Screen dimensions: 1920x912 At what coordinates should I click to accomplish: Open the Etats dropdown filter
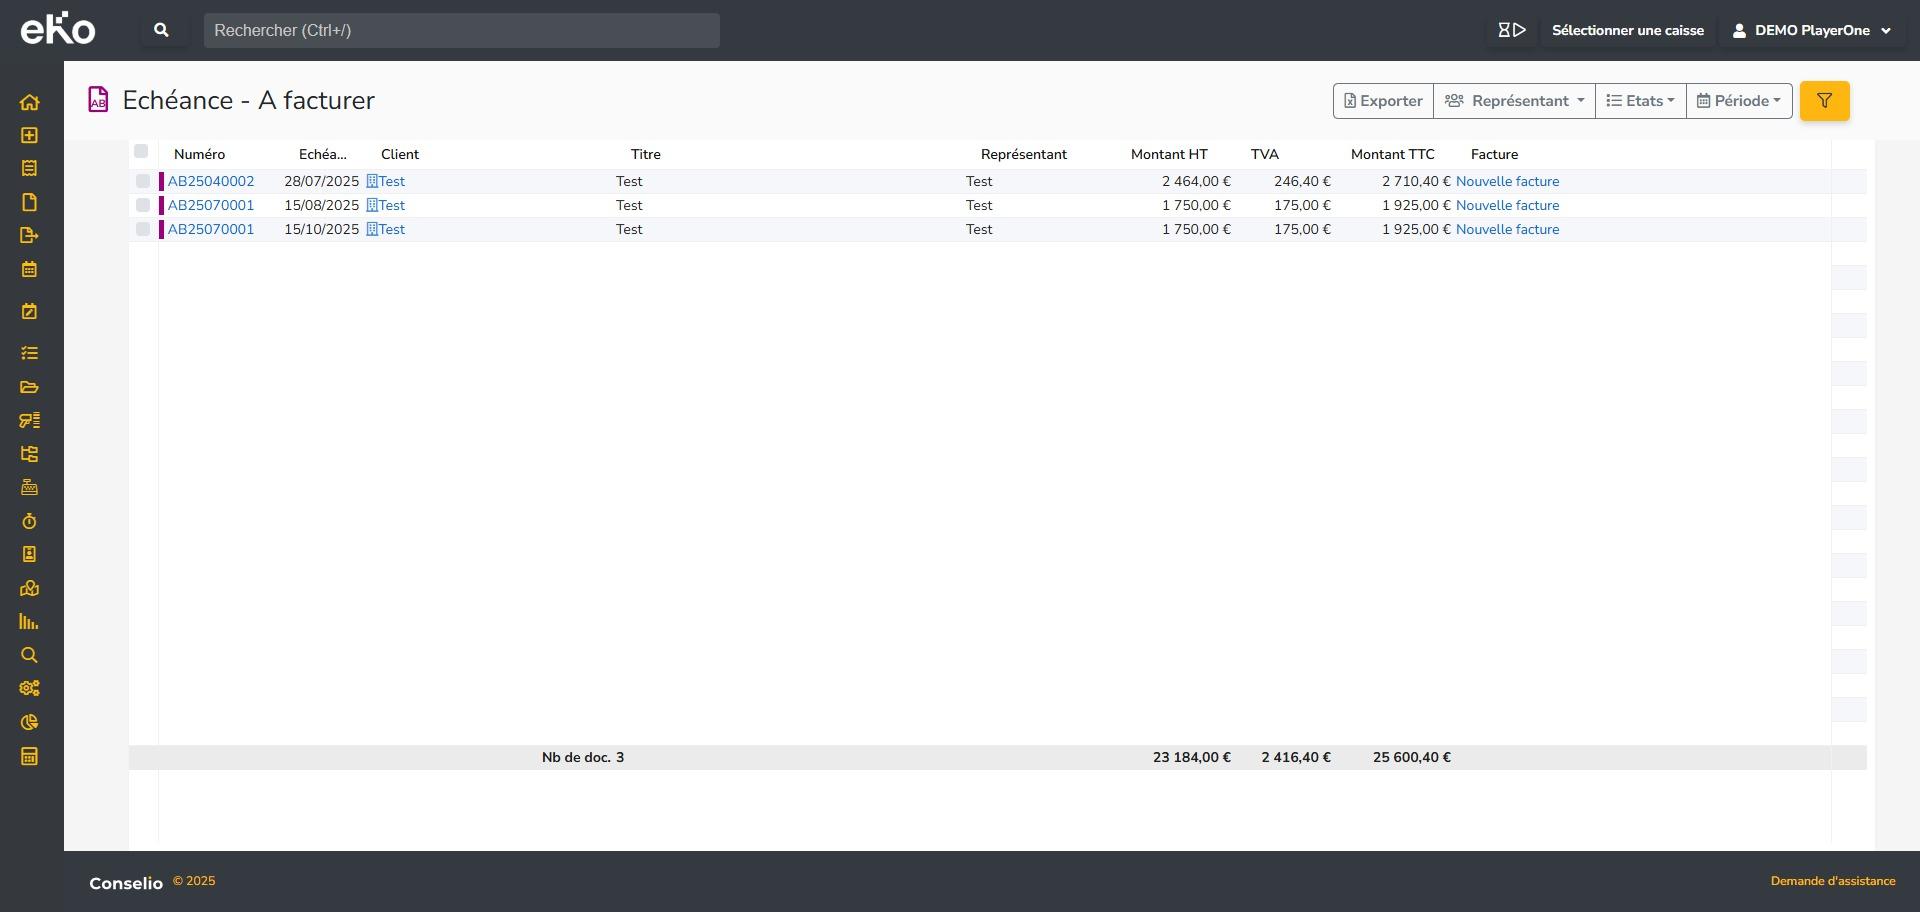pyautogui.click(x=1640, y=101)
